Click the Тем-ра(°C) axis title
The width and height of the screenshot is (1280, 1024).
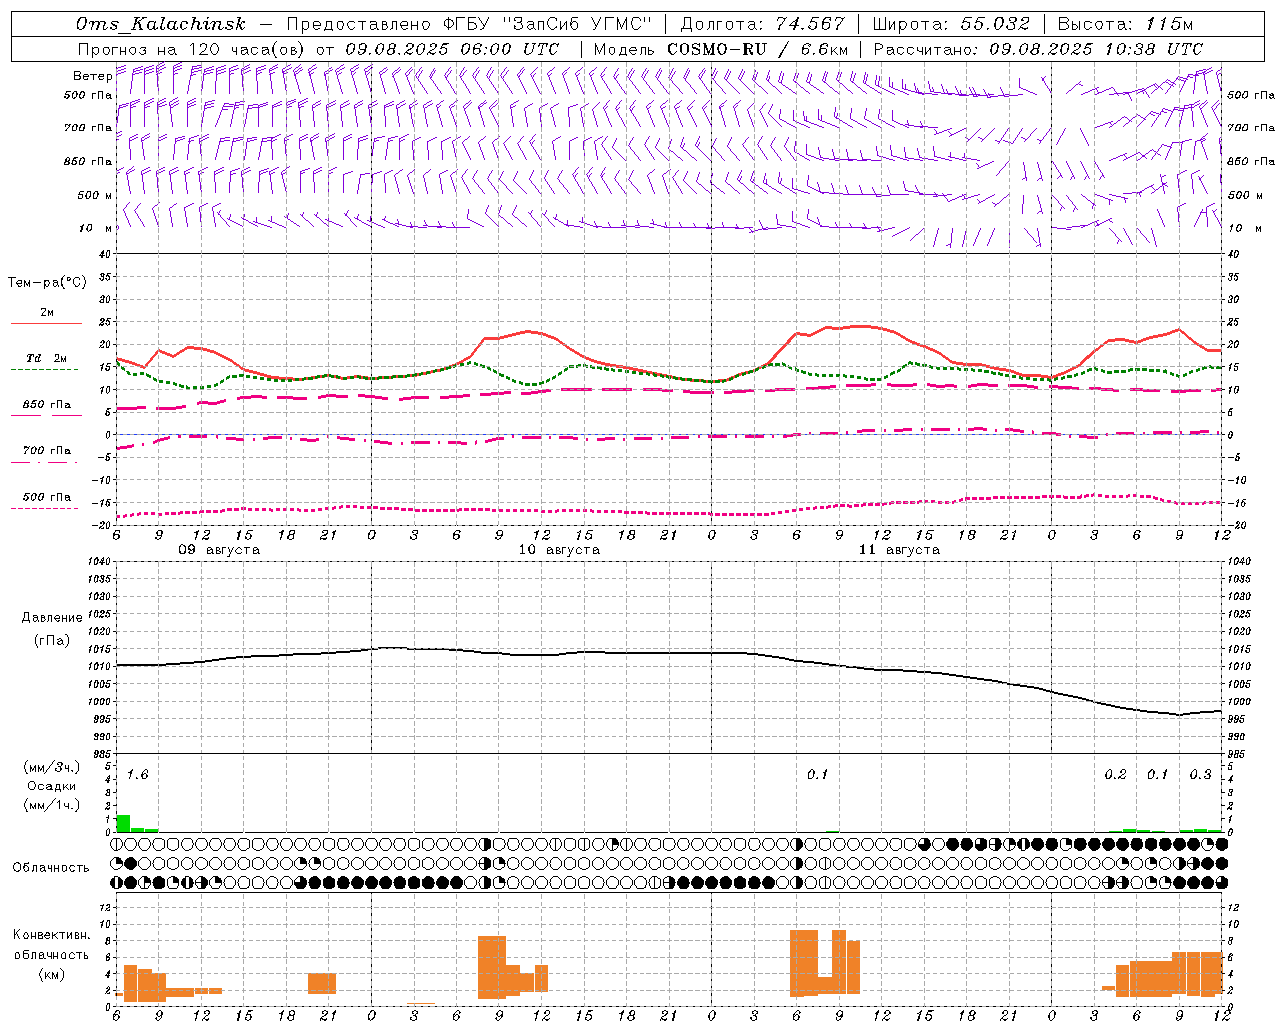47,283
